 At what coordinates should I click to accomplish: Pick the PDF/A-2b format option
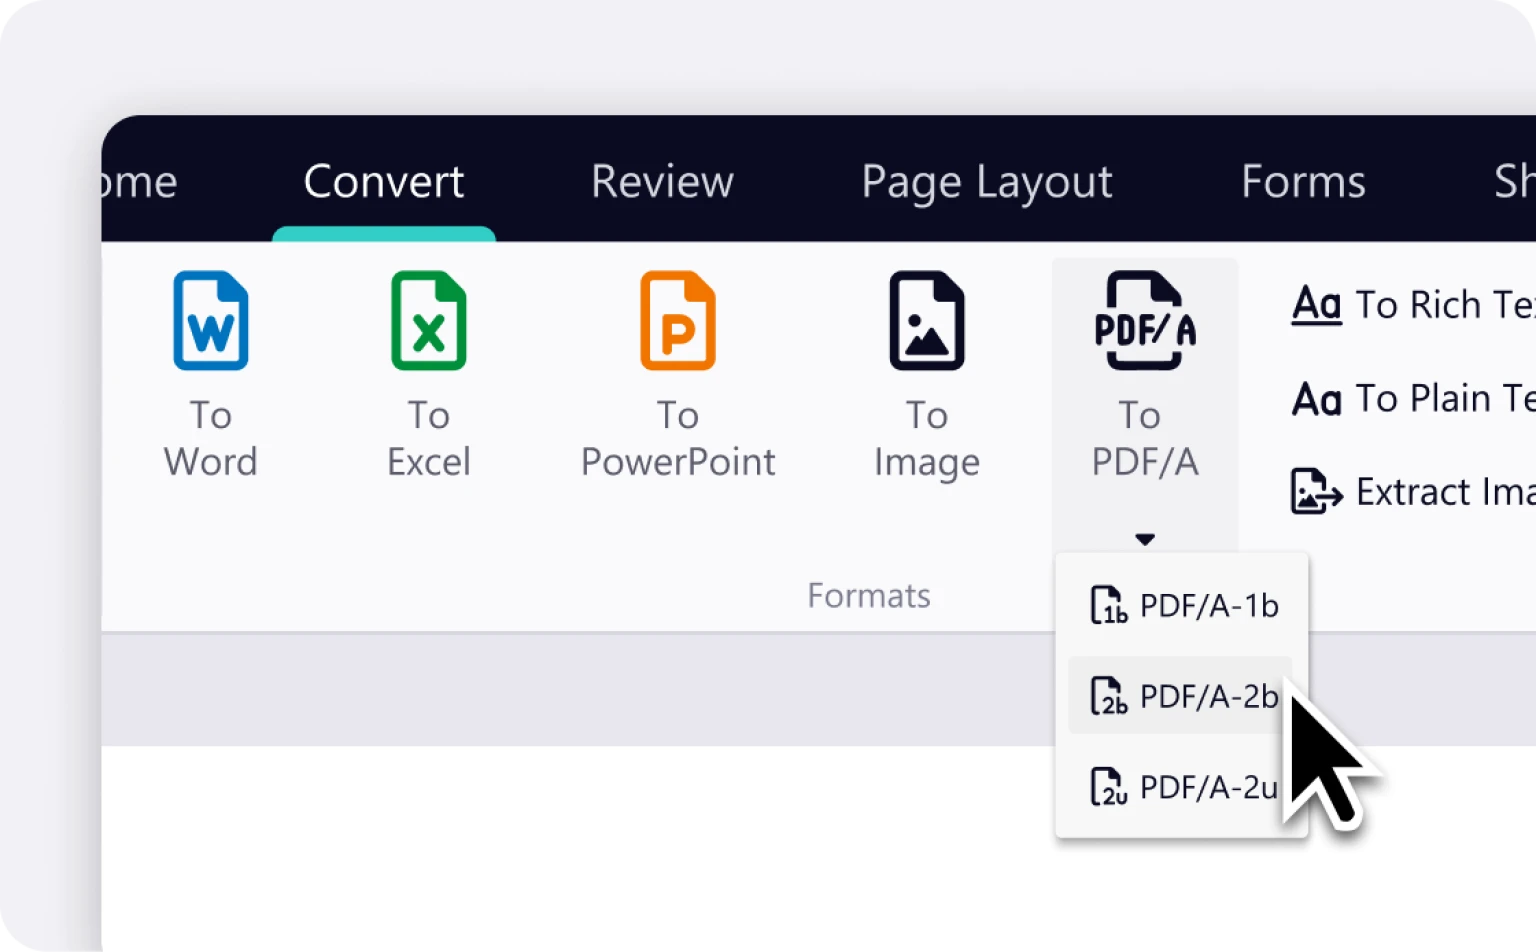(x=1183, y=696)
